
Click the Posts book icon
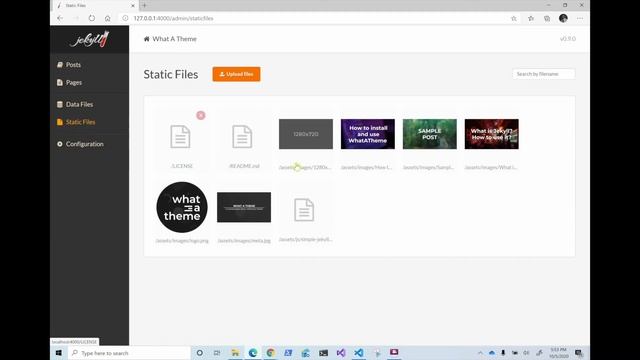(60, 64)
